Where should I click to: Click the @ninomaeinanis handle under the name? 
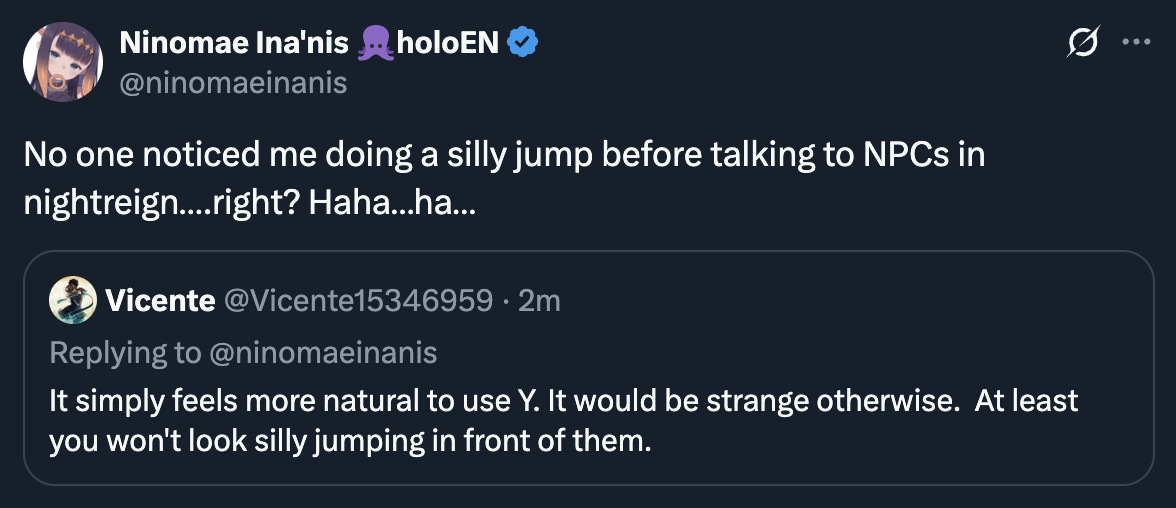click(x=233, y=83)
